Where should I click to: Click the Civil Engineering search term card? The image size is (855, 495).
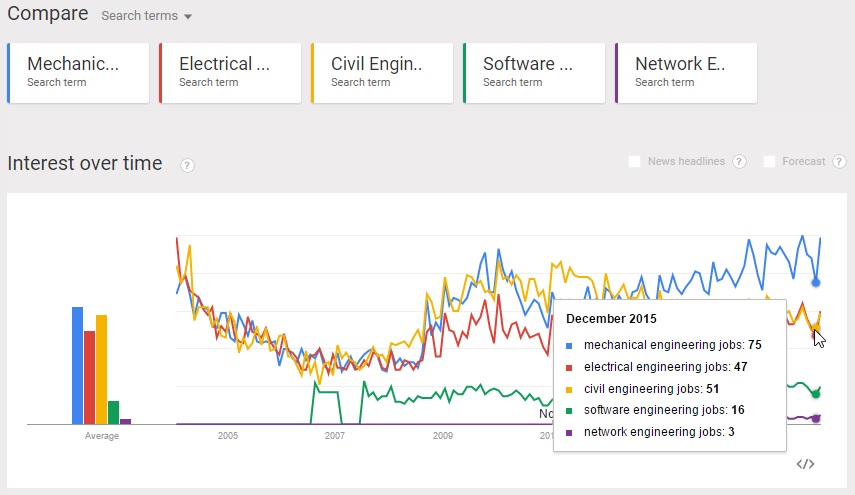[x=383, y=73]
